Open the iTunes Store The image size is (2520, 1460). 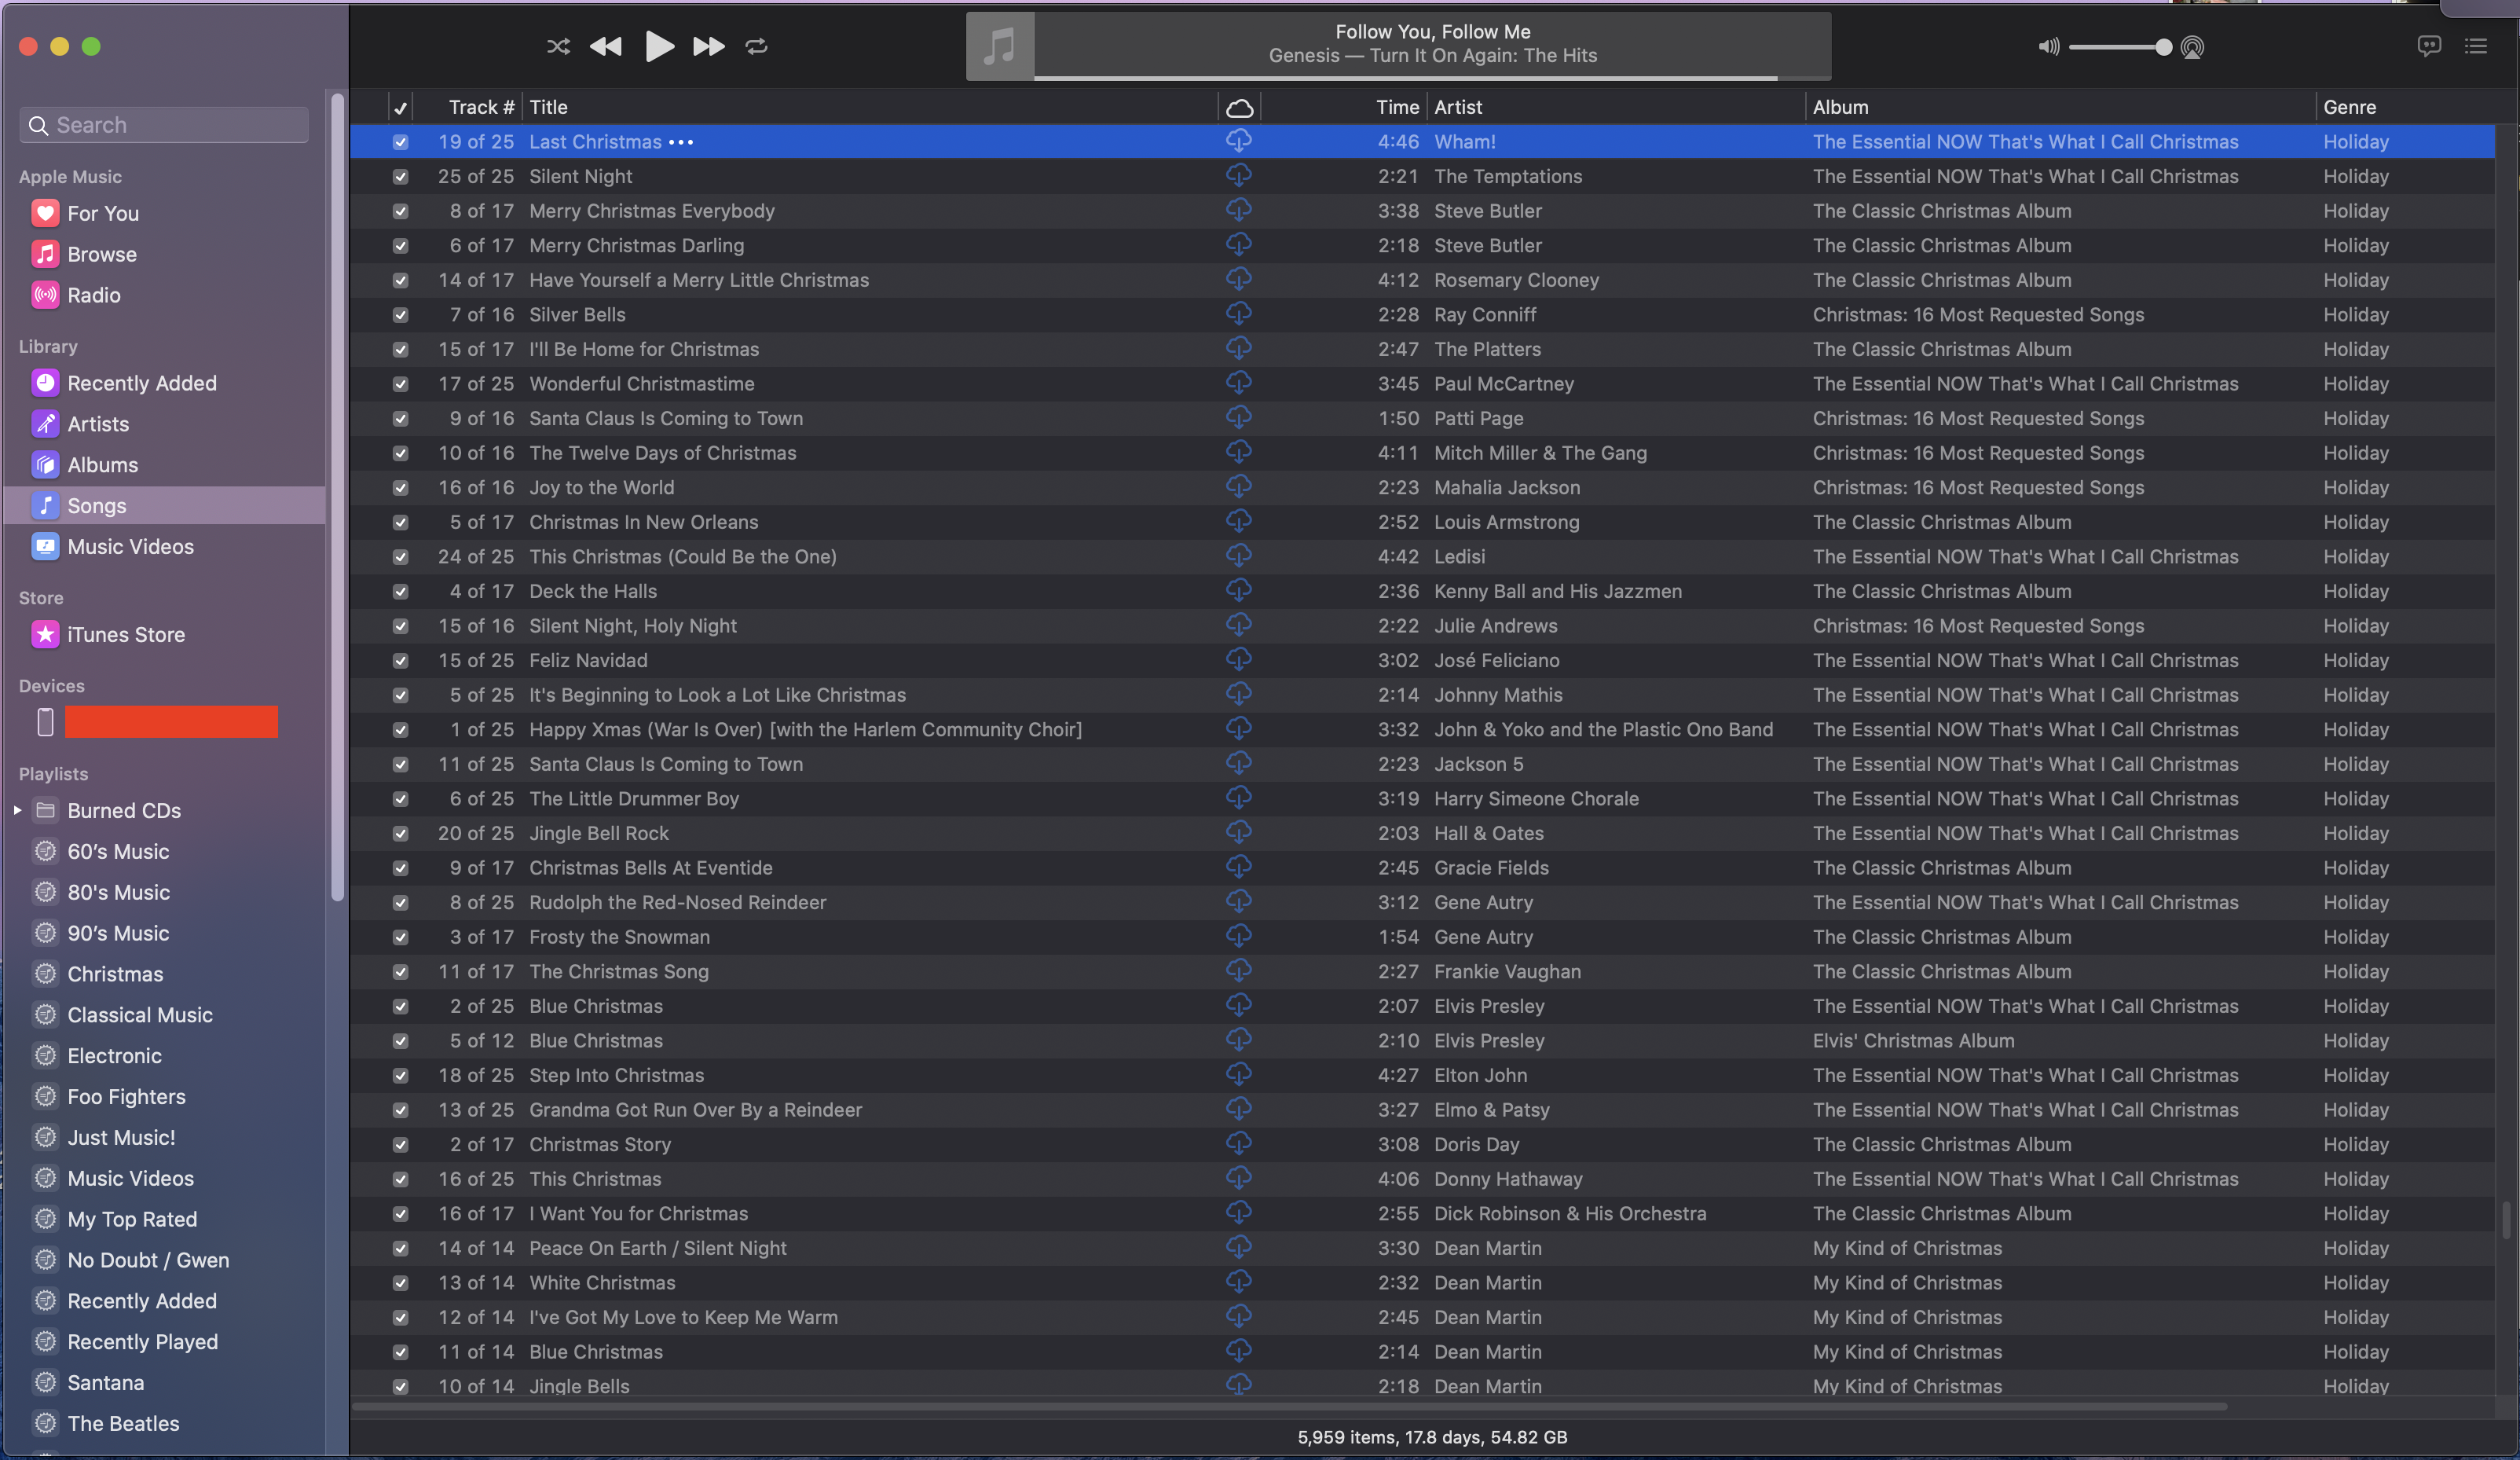[x=125, y=635]
